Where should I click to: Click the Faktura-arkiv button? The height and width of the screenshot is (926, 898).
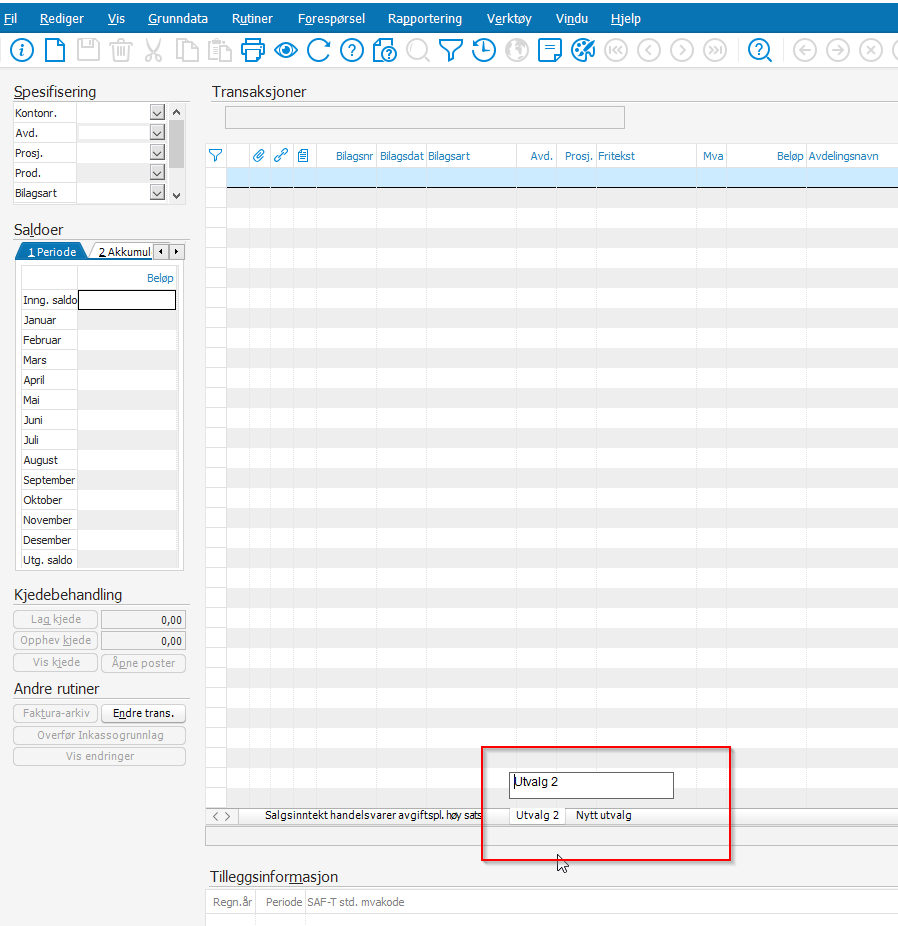(x=55, y=713)
